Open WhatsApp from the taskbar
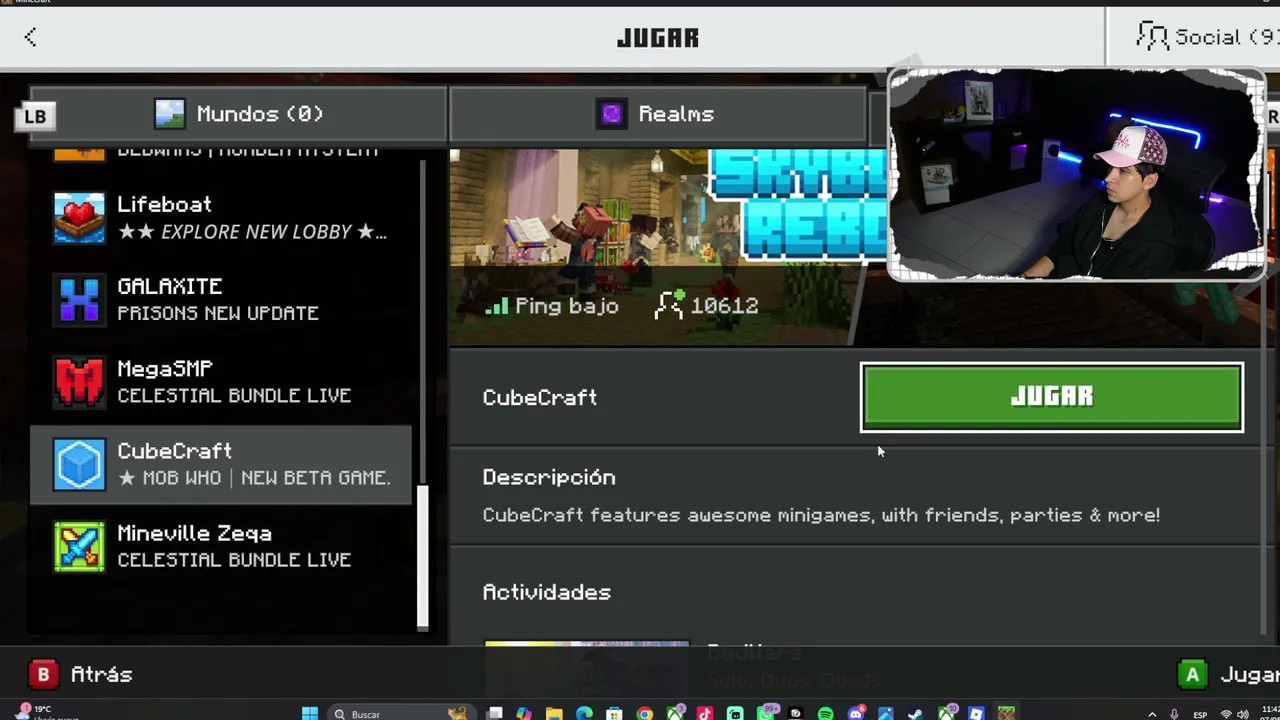This screenshot has height=720, width=1280. pyautogui.click(x=766, y=714)
